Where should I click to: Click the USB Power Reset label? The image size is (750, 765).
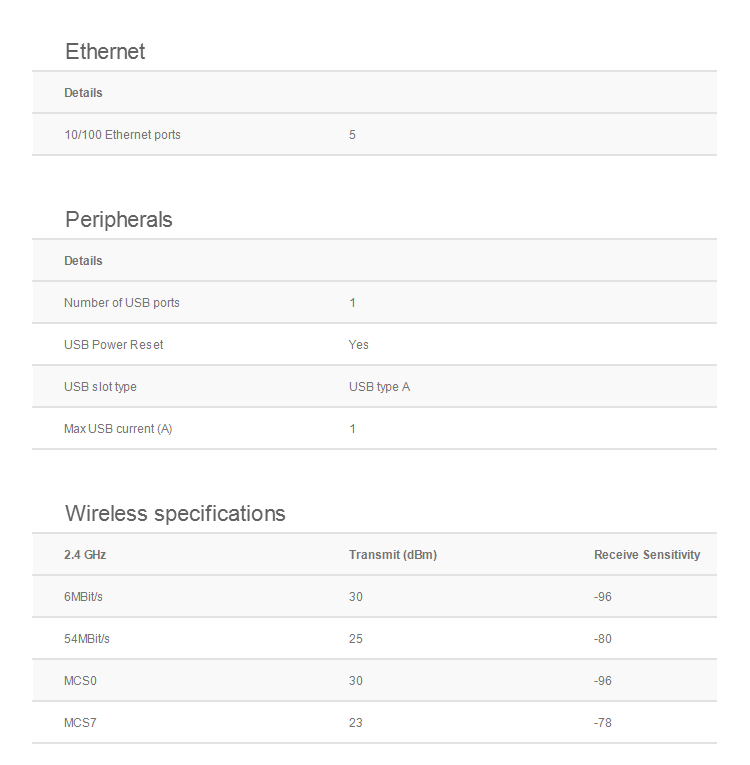(113, 345)
